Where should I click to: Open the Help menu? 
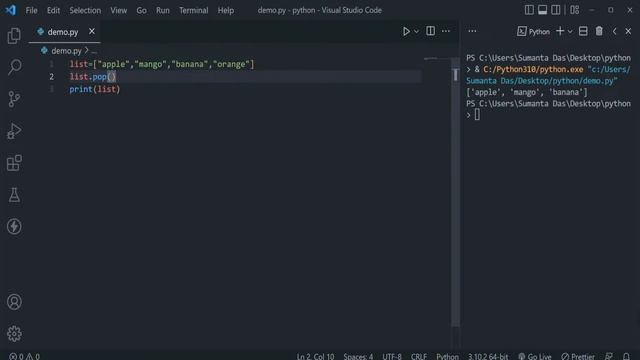226,10
